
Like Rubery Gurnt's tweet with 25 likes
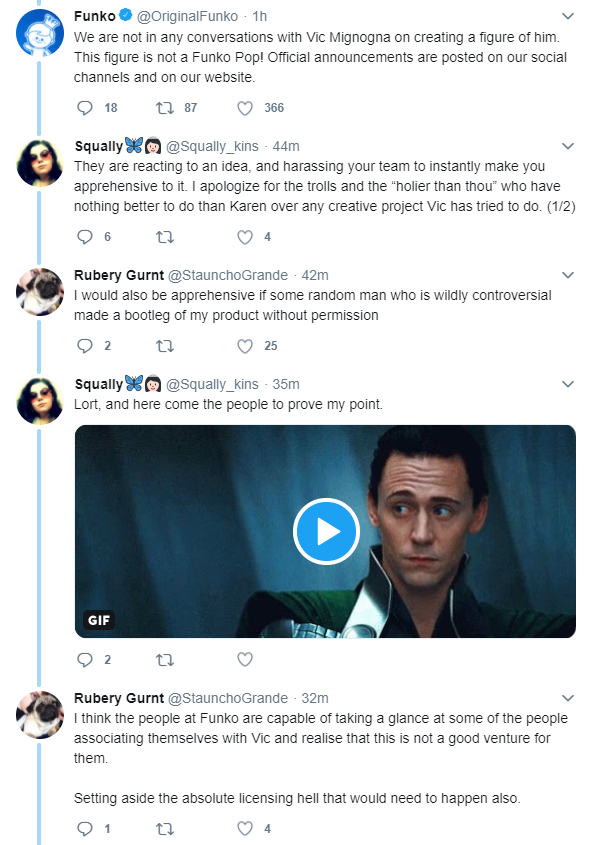point(245,346)
